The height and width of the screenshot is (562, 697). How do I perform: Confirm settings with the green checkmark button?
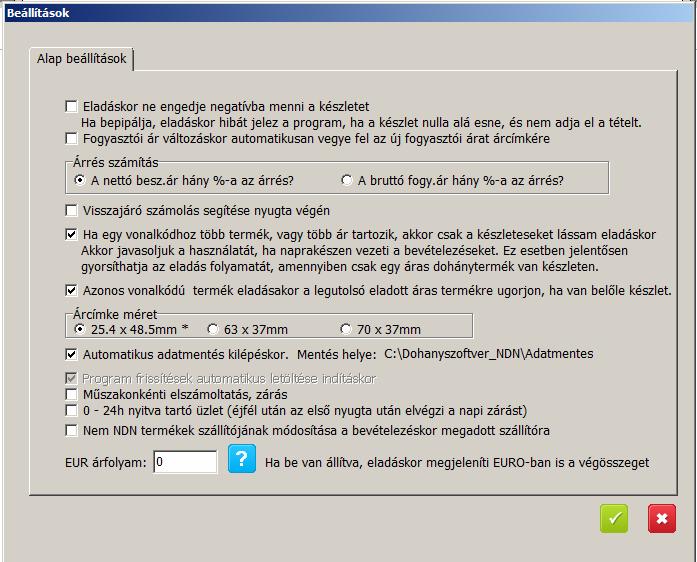pos(614,518)
